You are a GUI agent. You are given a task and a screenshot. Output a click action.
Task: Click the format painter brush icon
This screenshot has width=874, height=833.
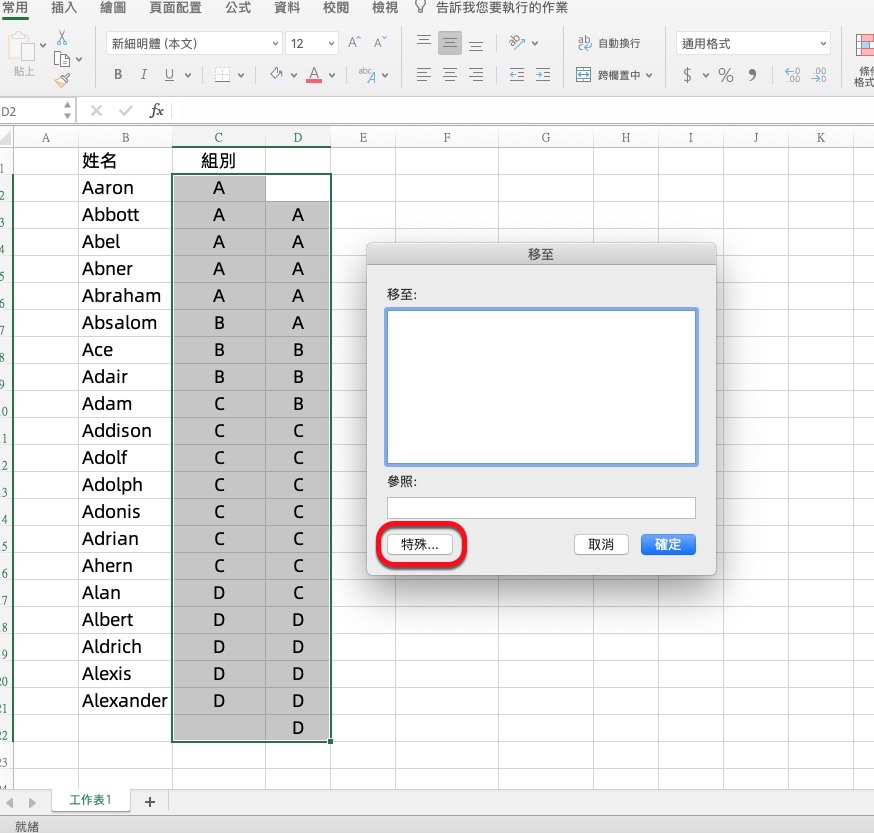pyautogui.click(x=62, y=80)
